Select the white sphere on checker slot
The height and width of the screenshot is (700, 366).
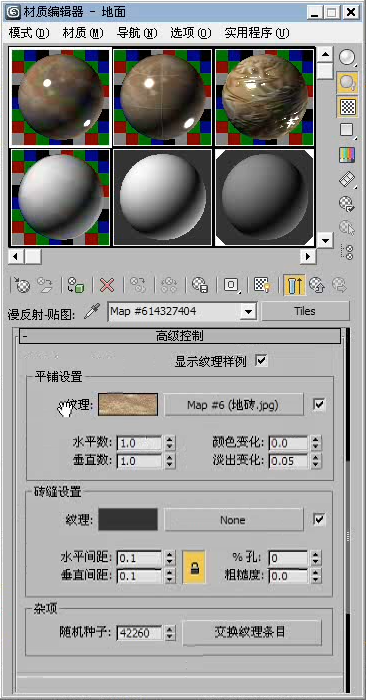(60, 197)
